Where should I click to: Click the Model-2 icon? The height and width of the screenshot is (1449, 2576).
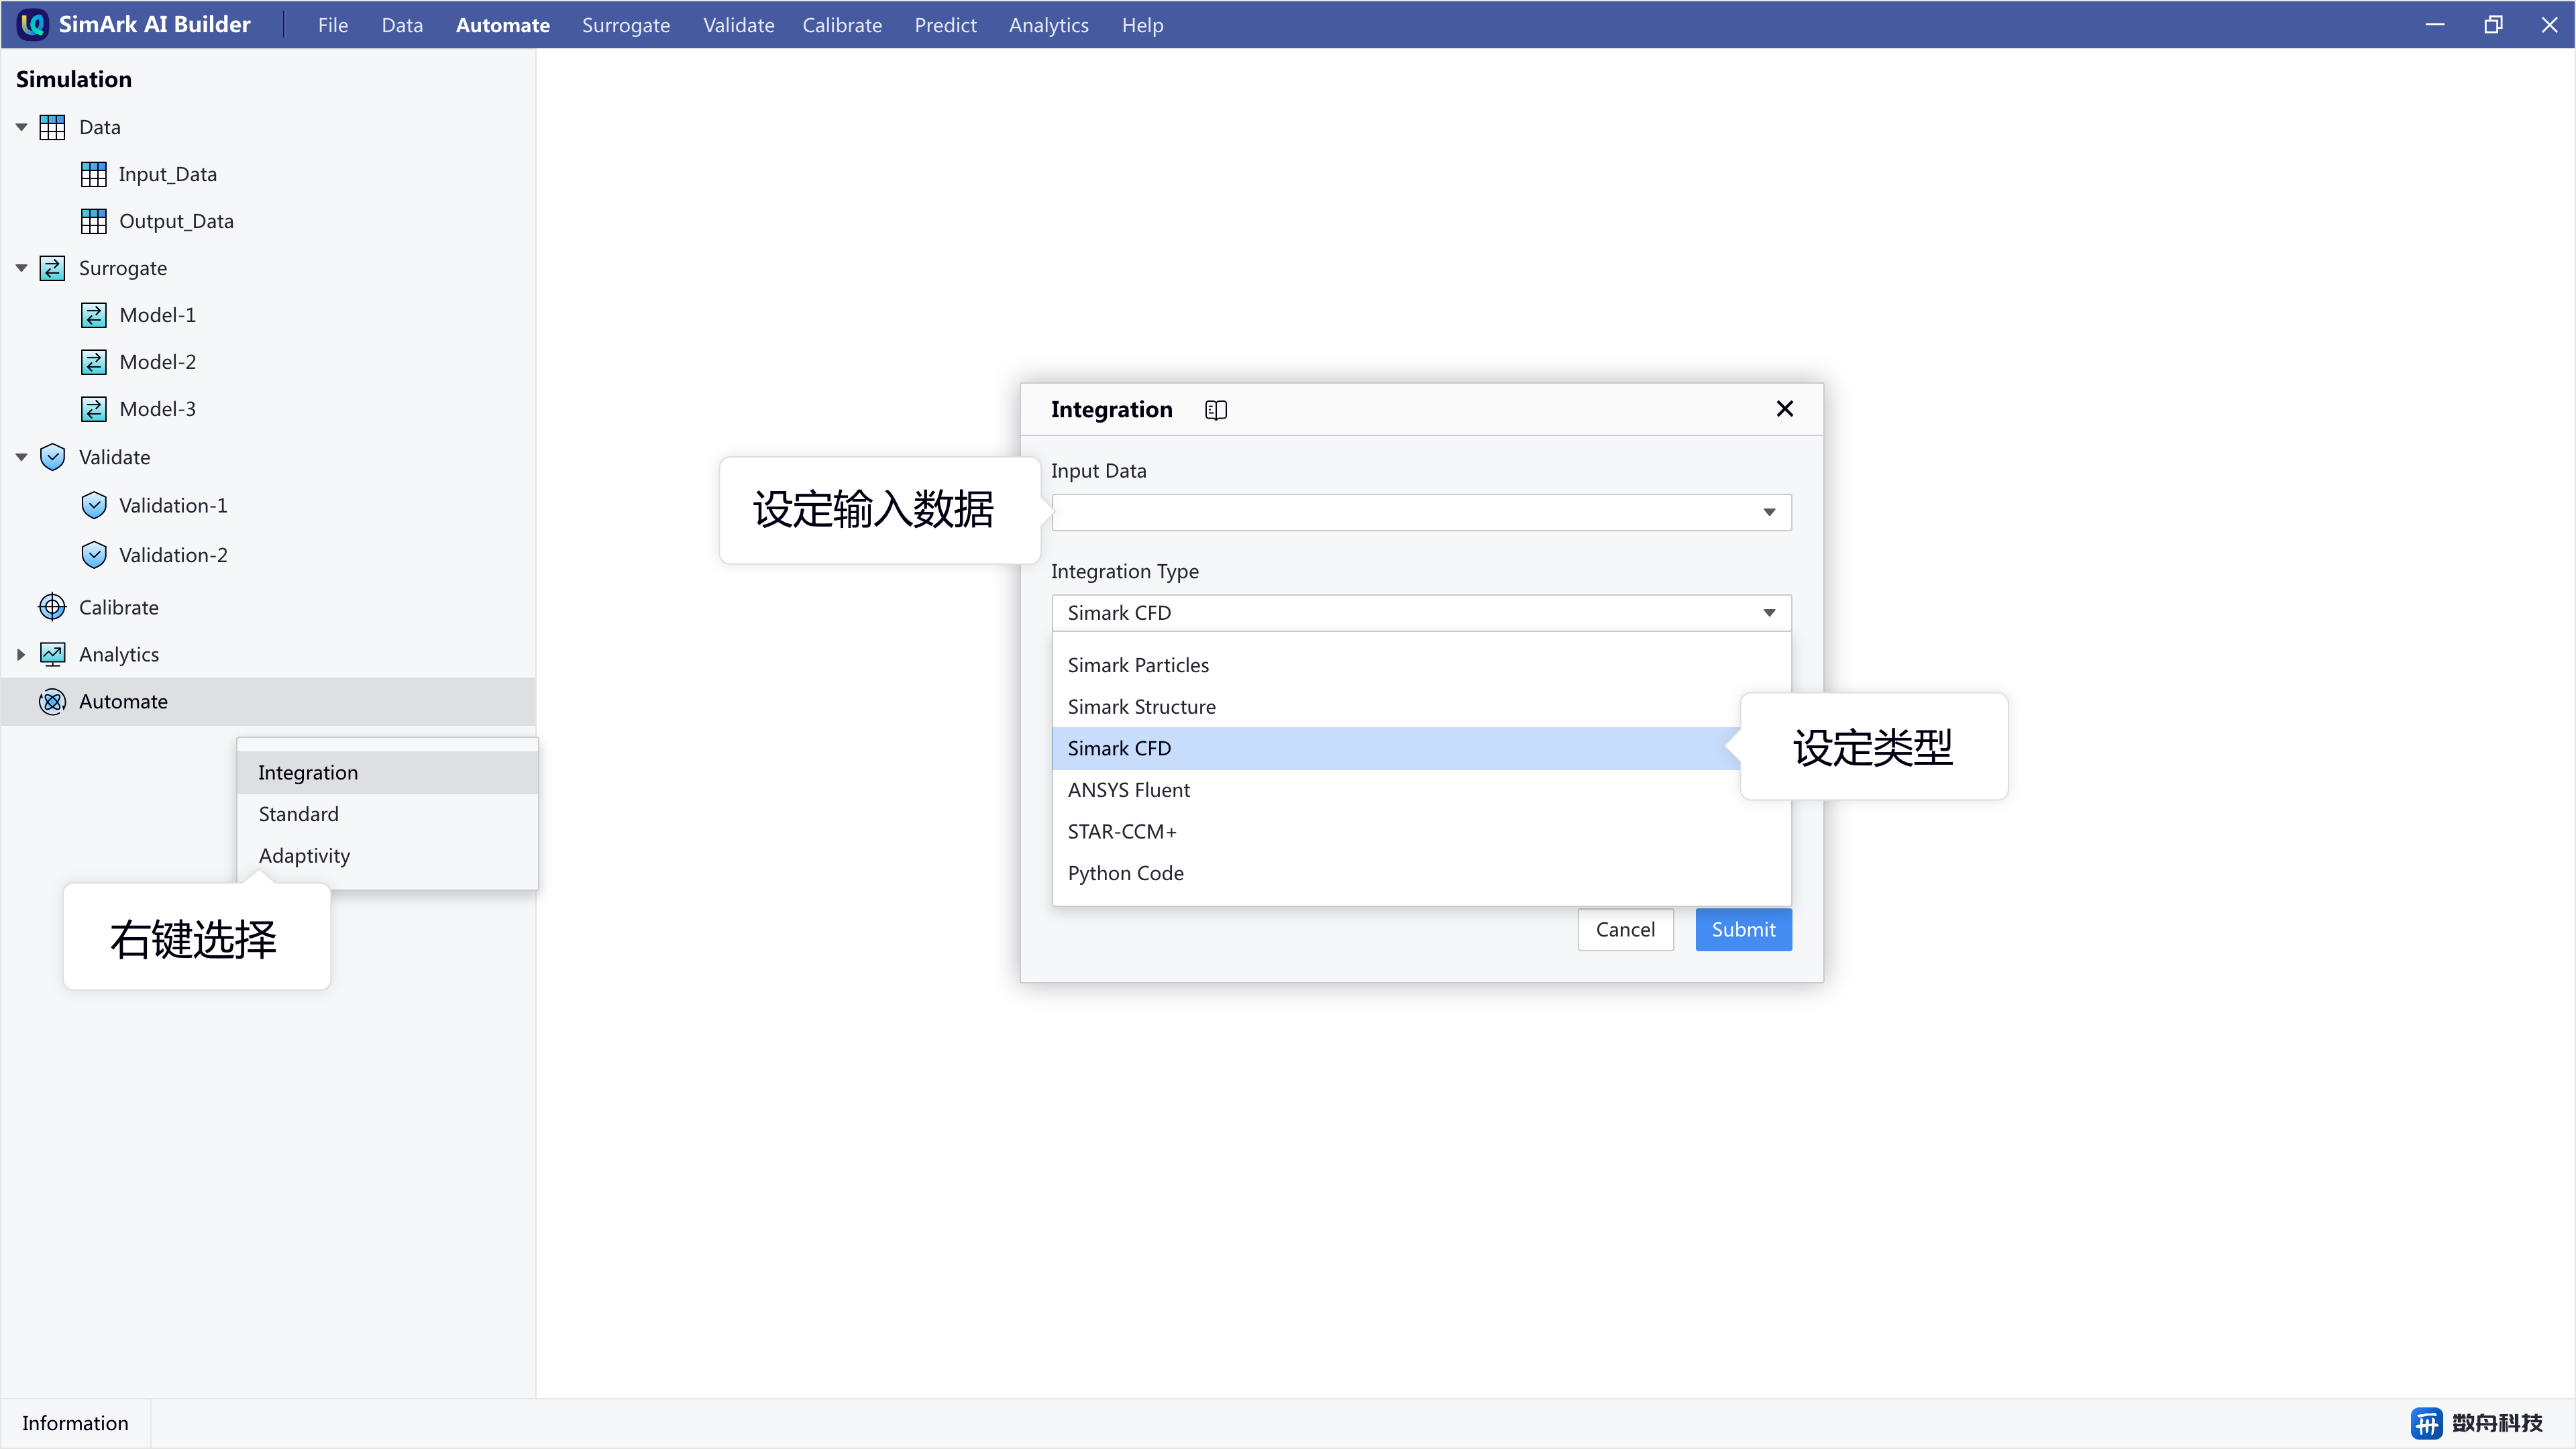[x=93, y=362]
